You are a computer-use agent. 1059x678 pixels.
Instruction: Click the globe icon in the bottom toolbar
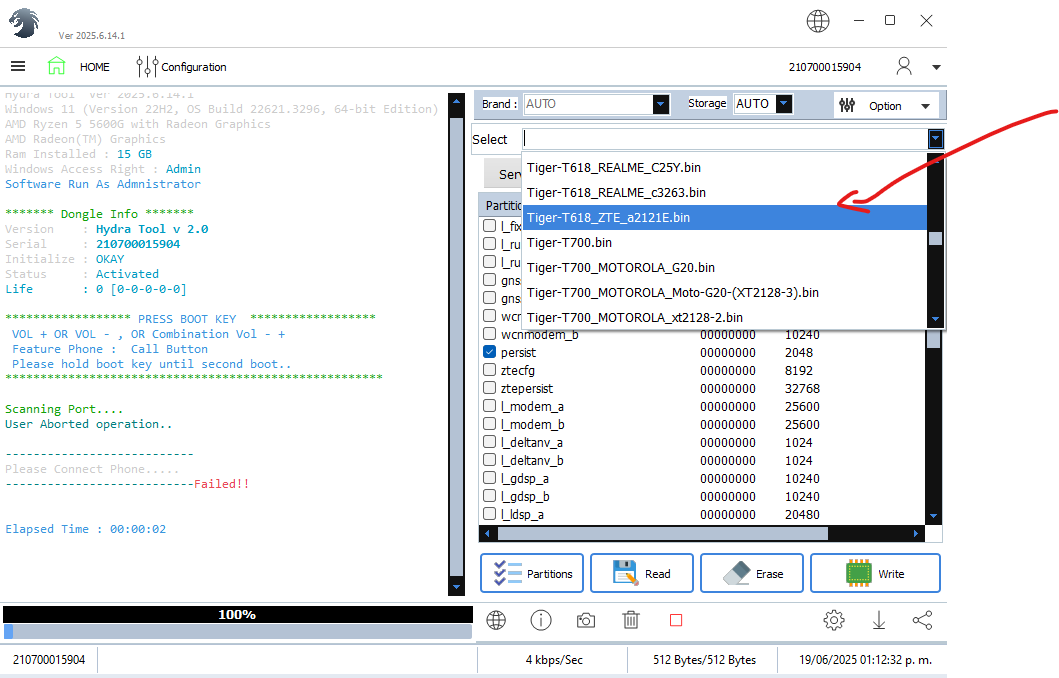point(496,620)
